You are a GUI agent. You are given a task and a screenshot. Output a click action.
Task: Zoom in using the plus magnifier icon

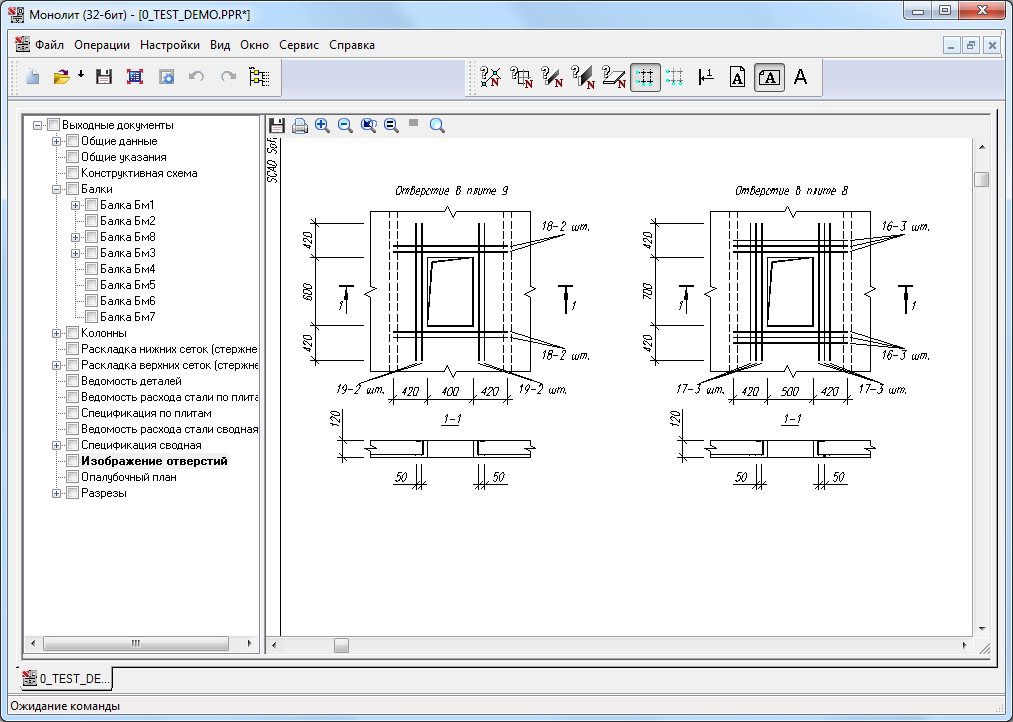tap(322, 125)
